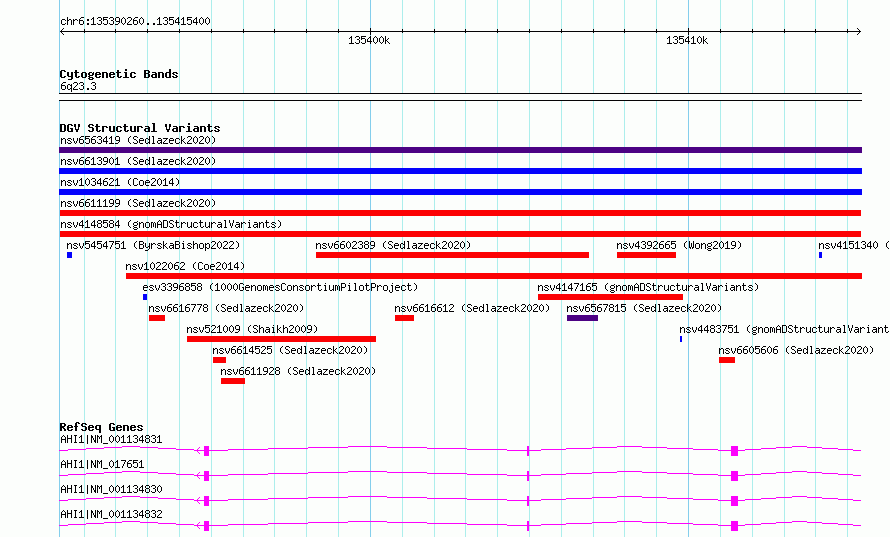Open the nsv6563419 (Sedlazeck2020) label

(x=138, y=140)
